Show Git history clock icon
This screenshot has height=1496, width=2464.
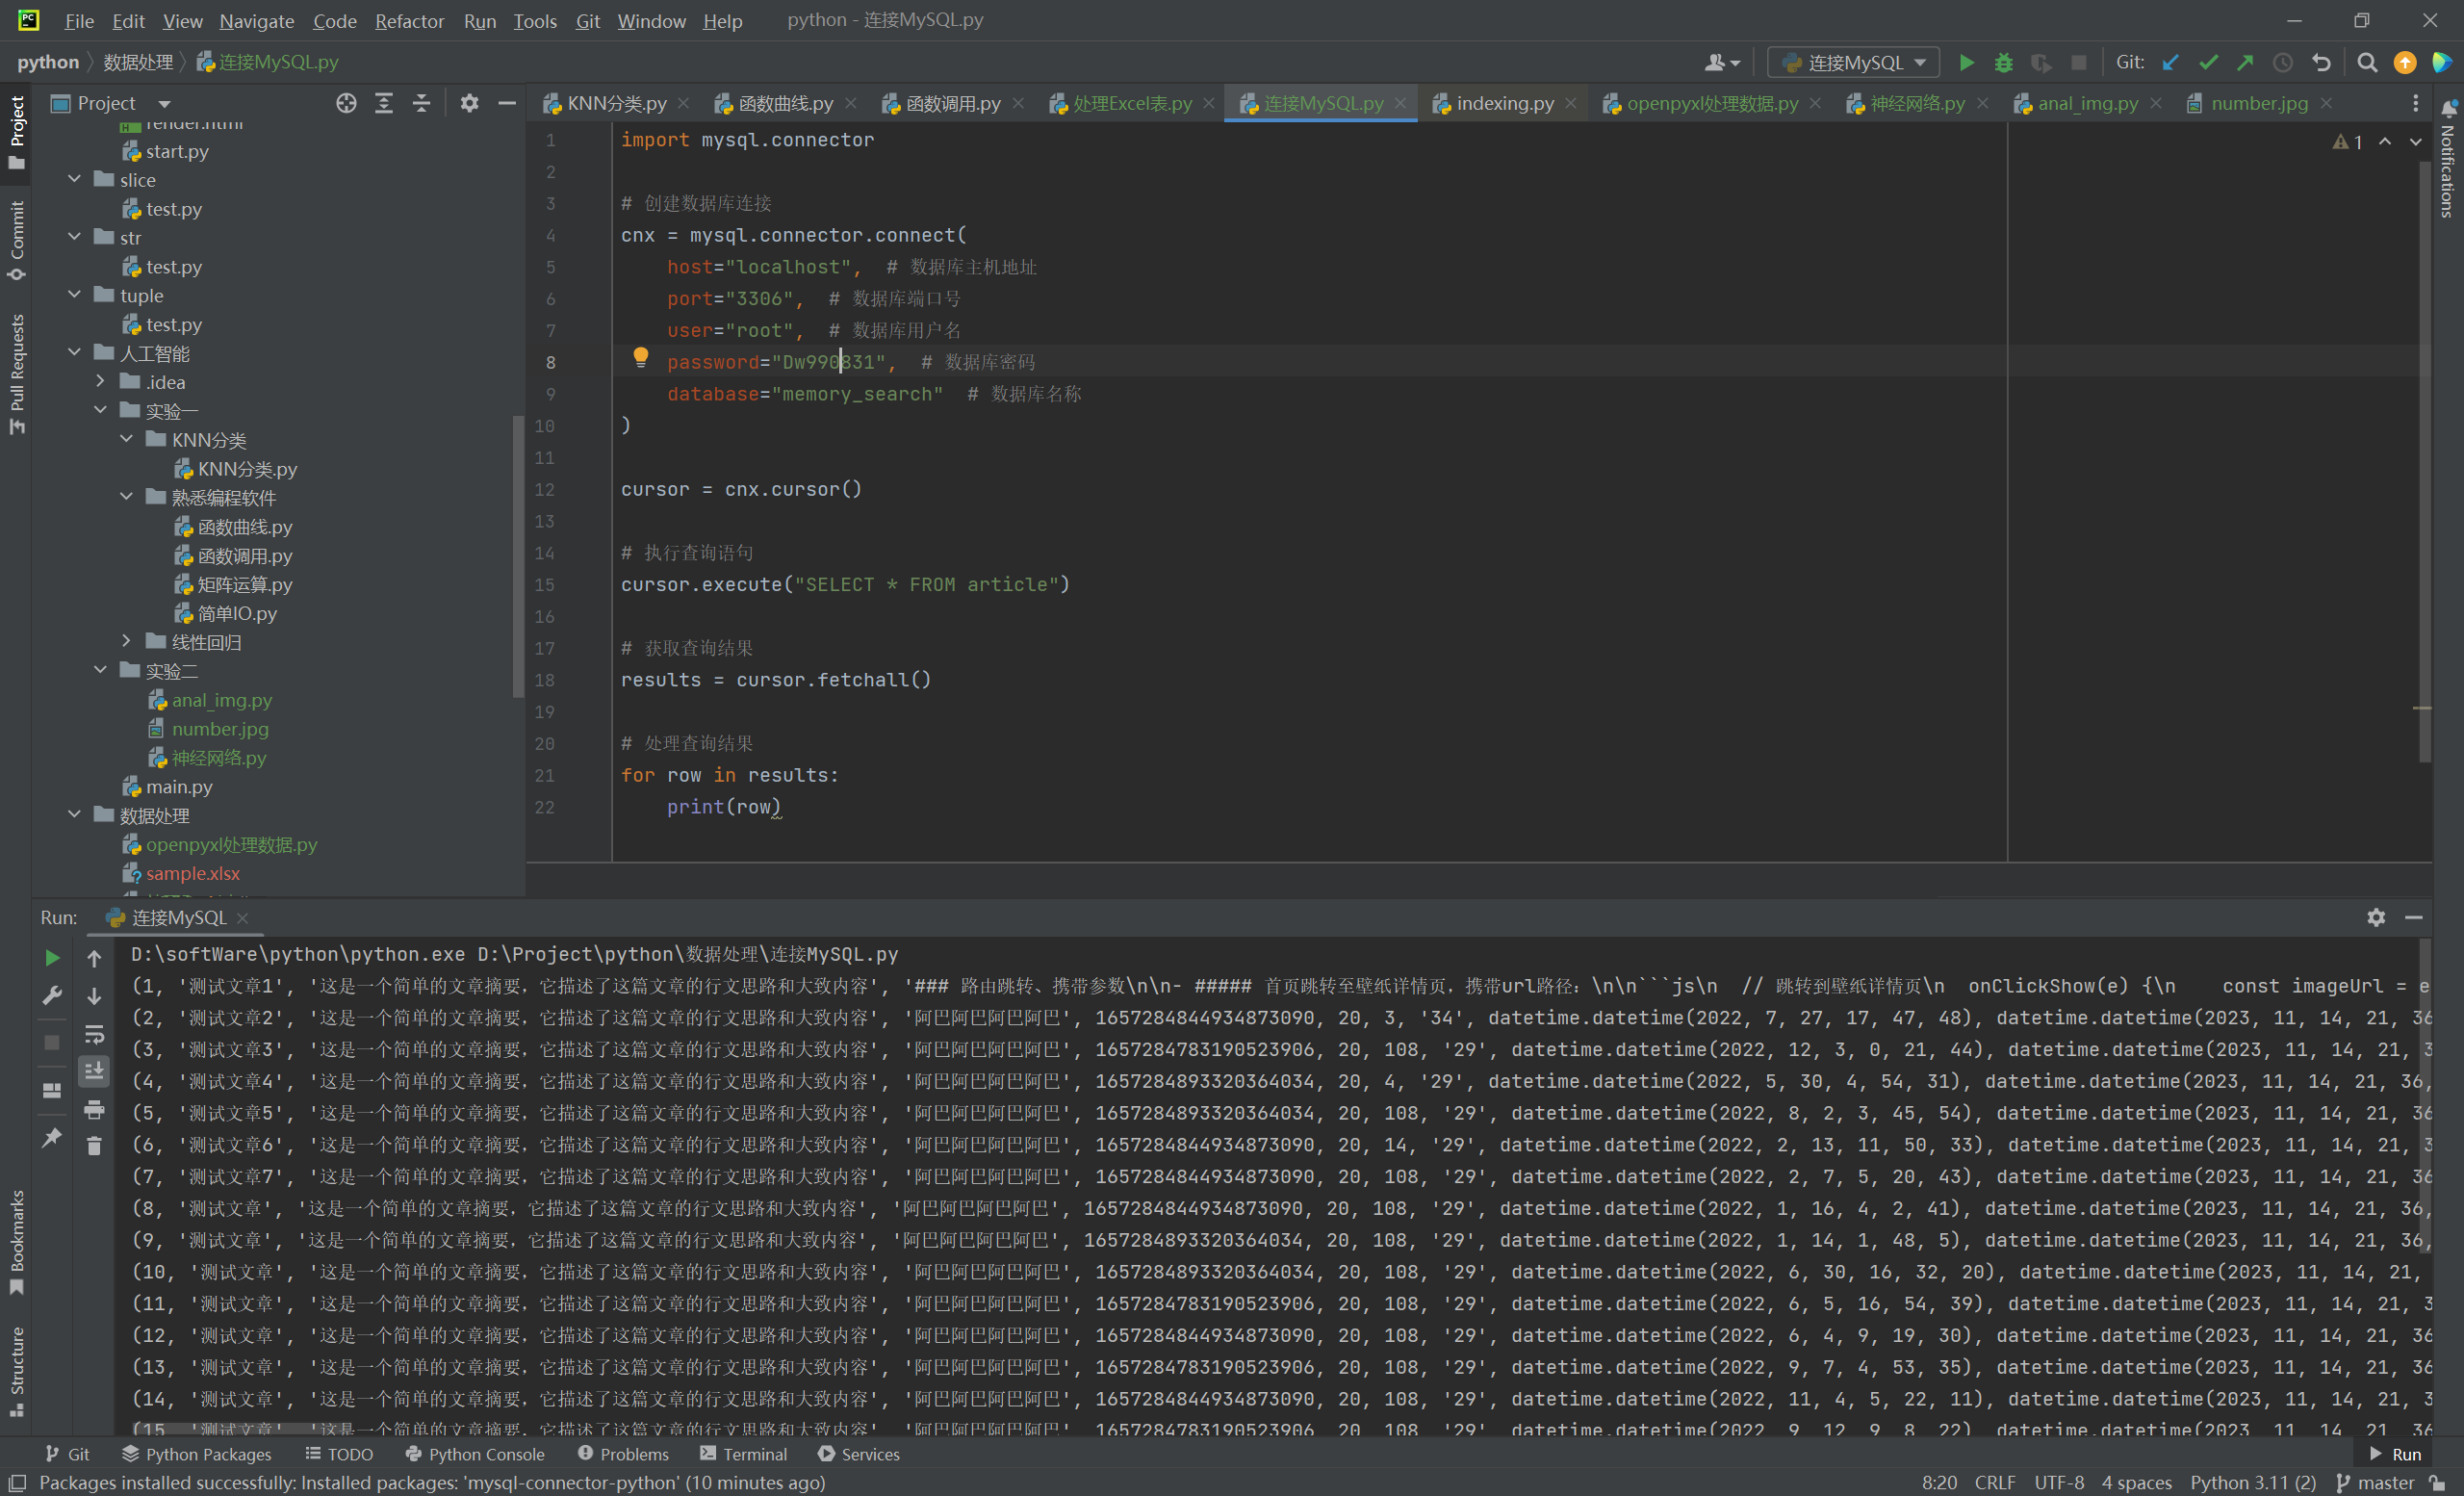(2283, 63)
